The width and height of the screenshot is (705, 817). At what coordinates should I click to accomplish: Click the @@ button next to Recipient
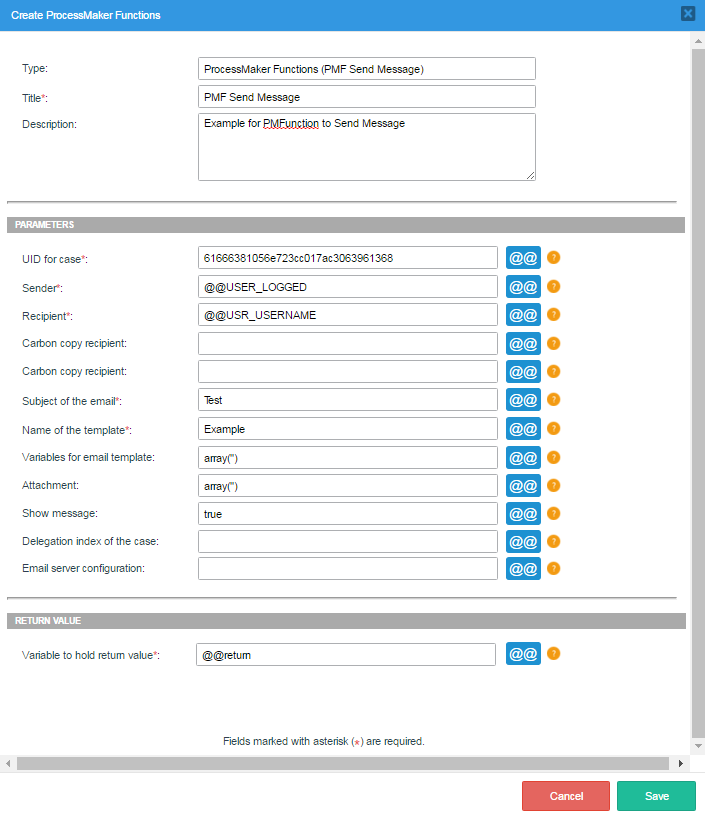(x=523, y=315)
